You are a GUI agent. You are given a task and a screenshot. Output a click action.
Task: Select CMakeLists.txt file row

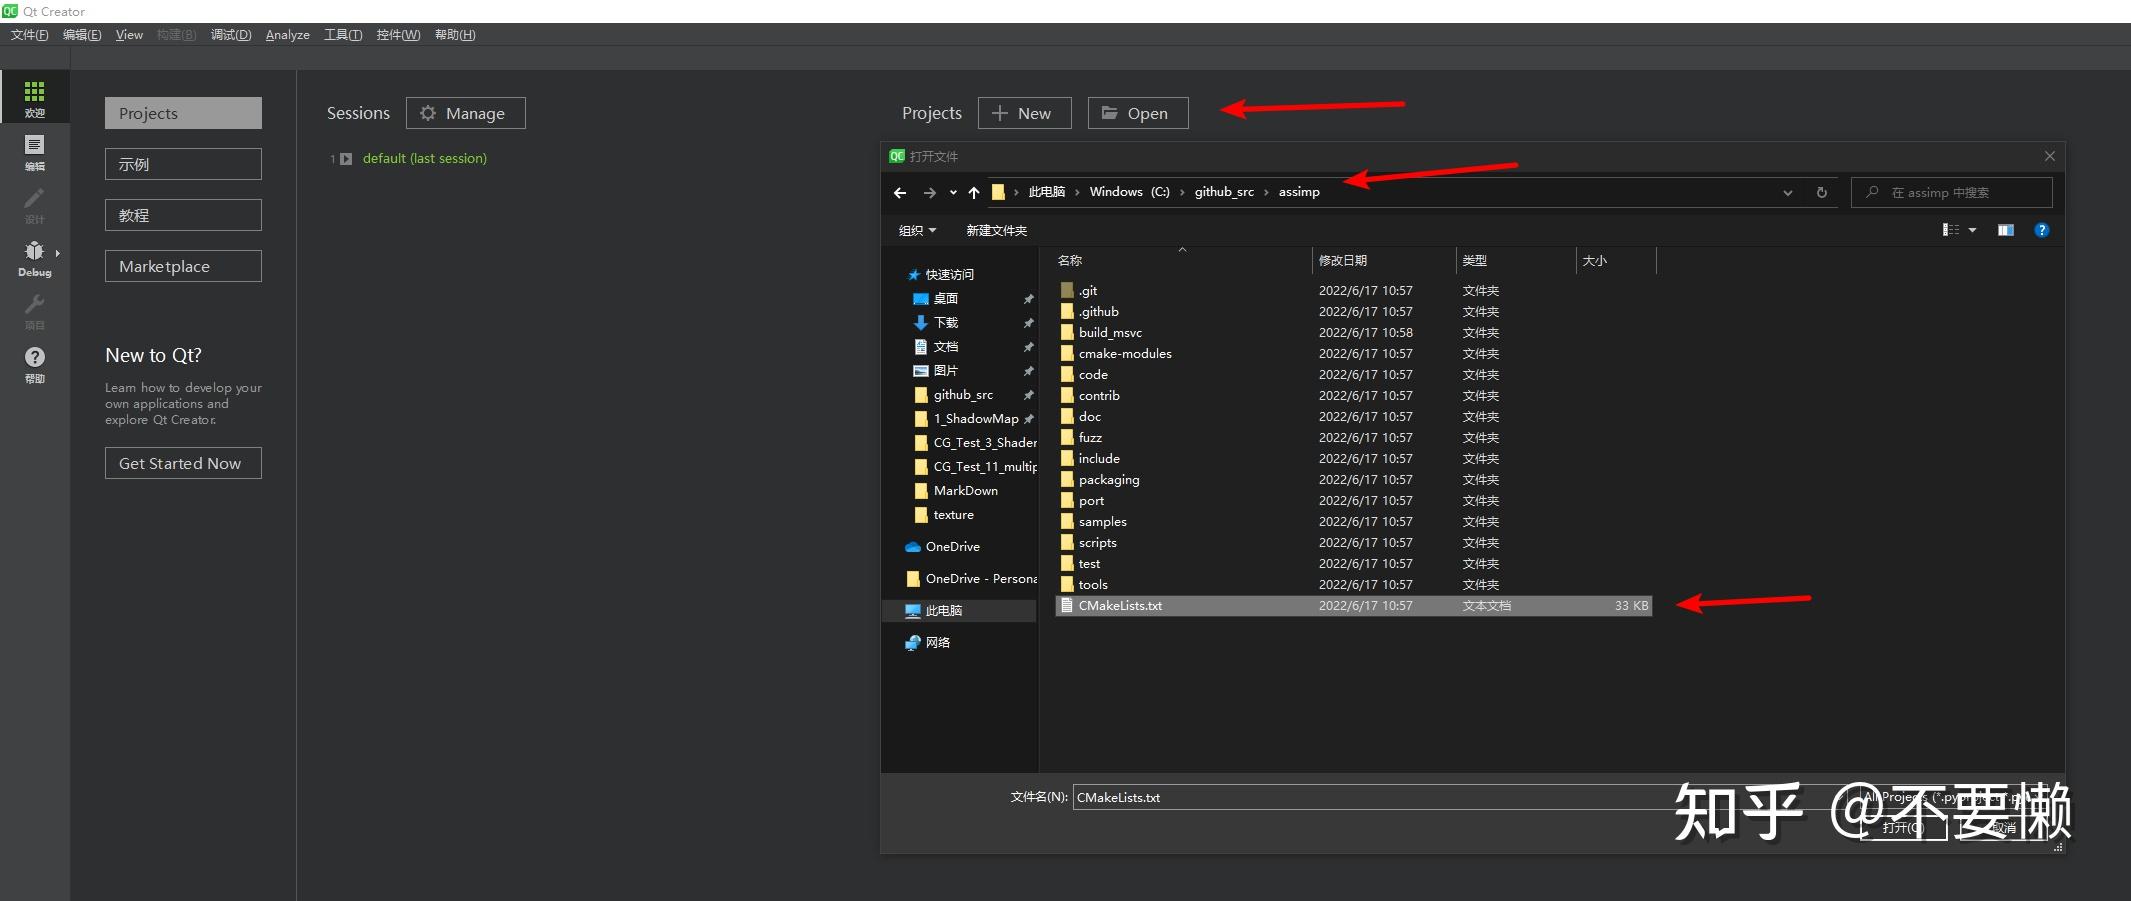[x=1353, y=605]
